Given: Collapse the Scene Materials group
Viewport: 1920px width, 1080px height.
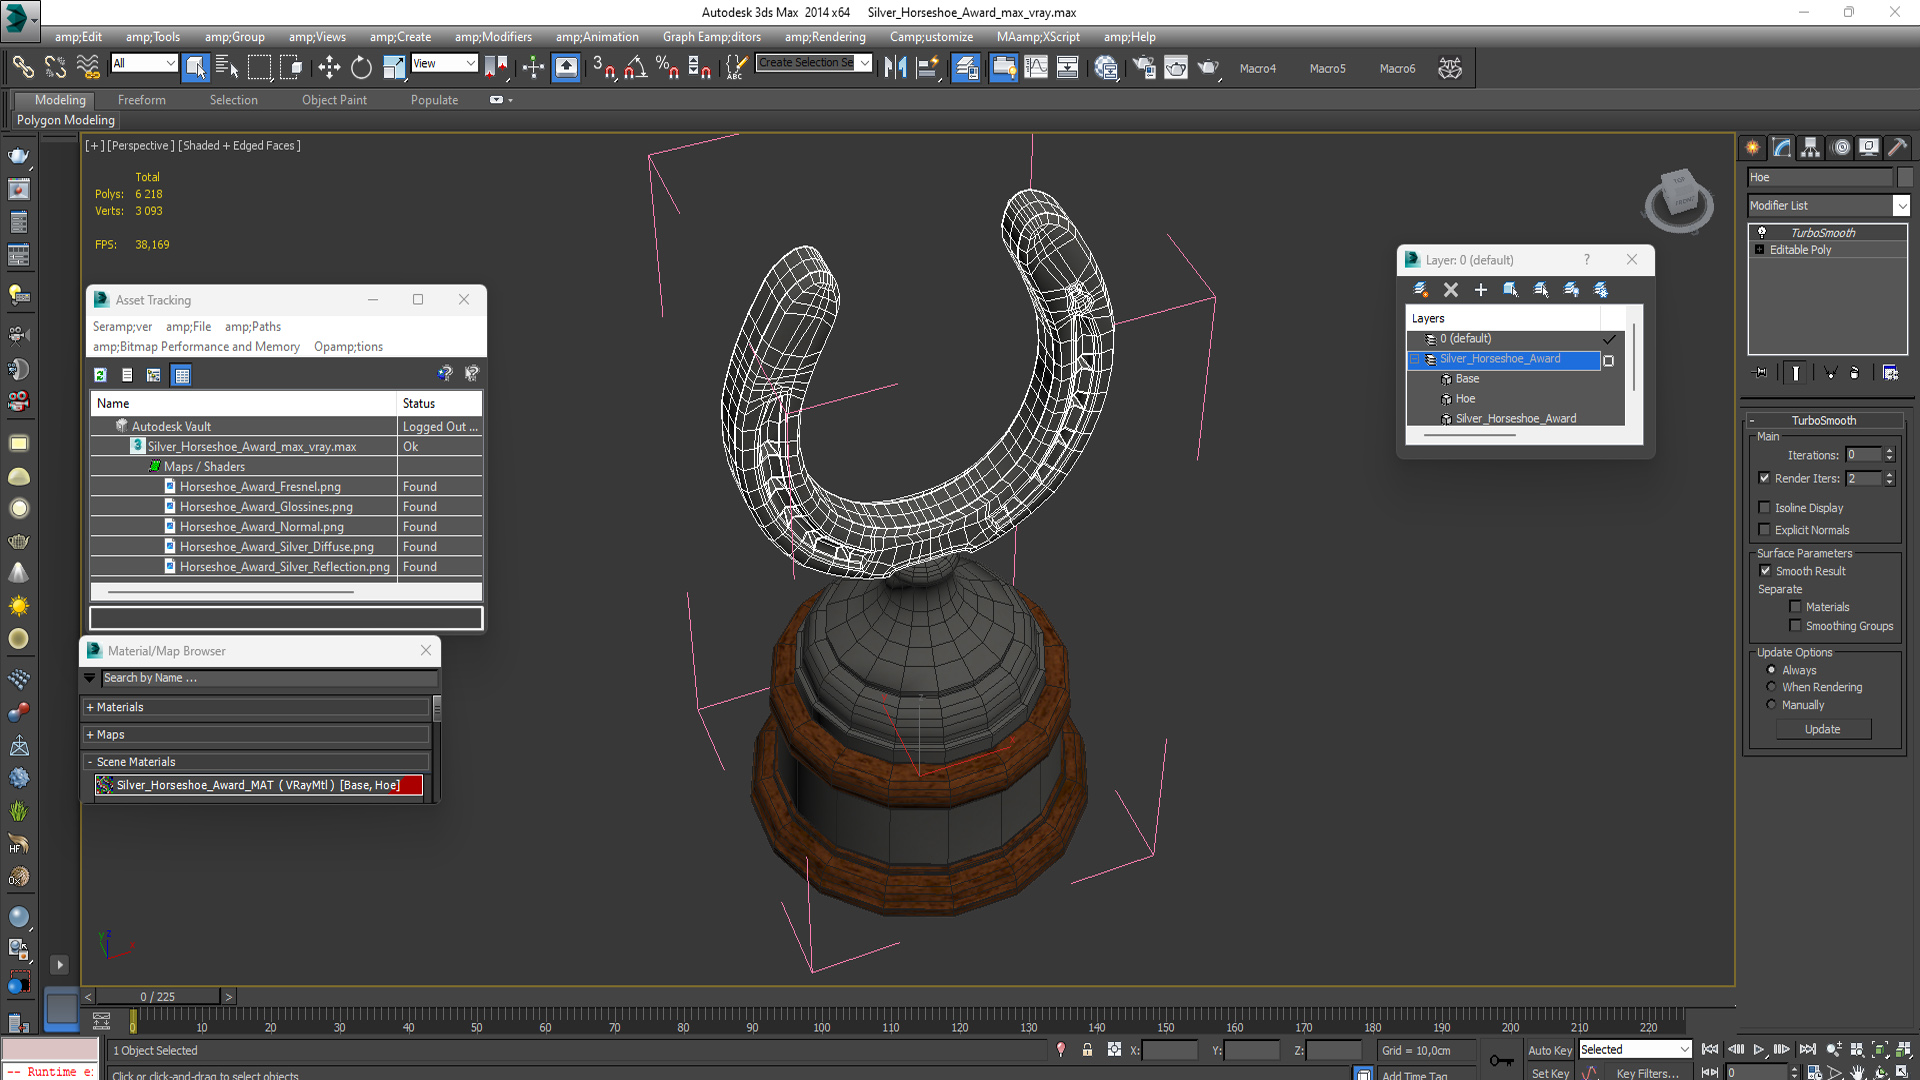Looking at the screenshot, I should (x=258, y=762).
